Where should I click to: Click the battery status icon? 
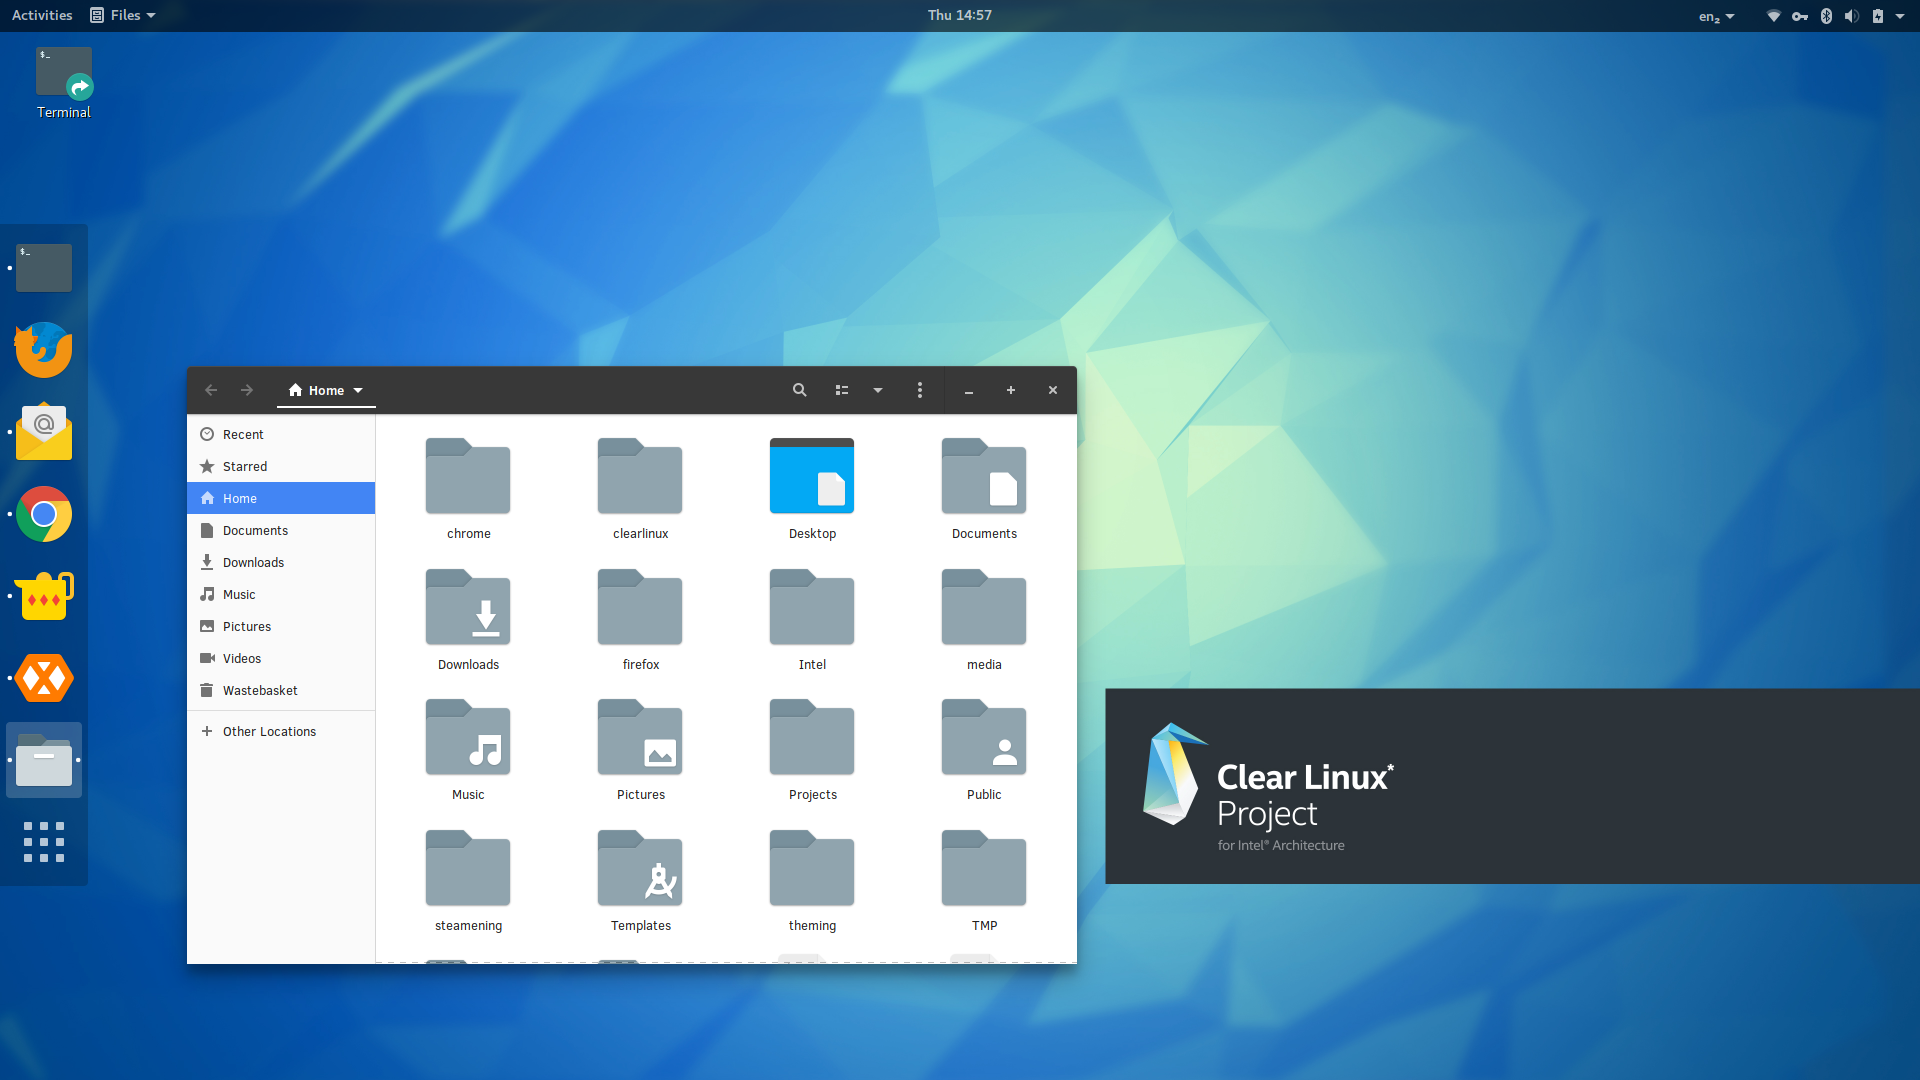coord(1878,16)
